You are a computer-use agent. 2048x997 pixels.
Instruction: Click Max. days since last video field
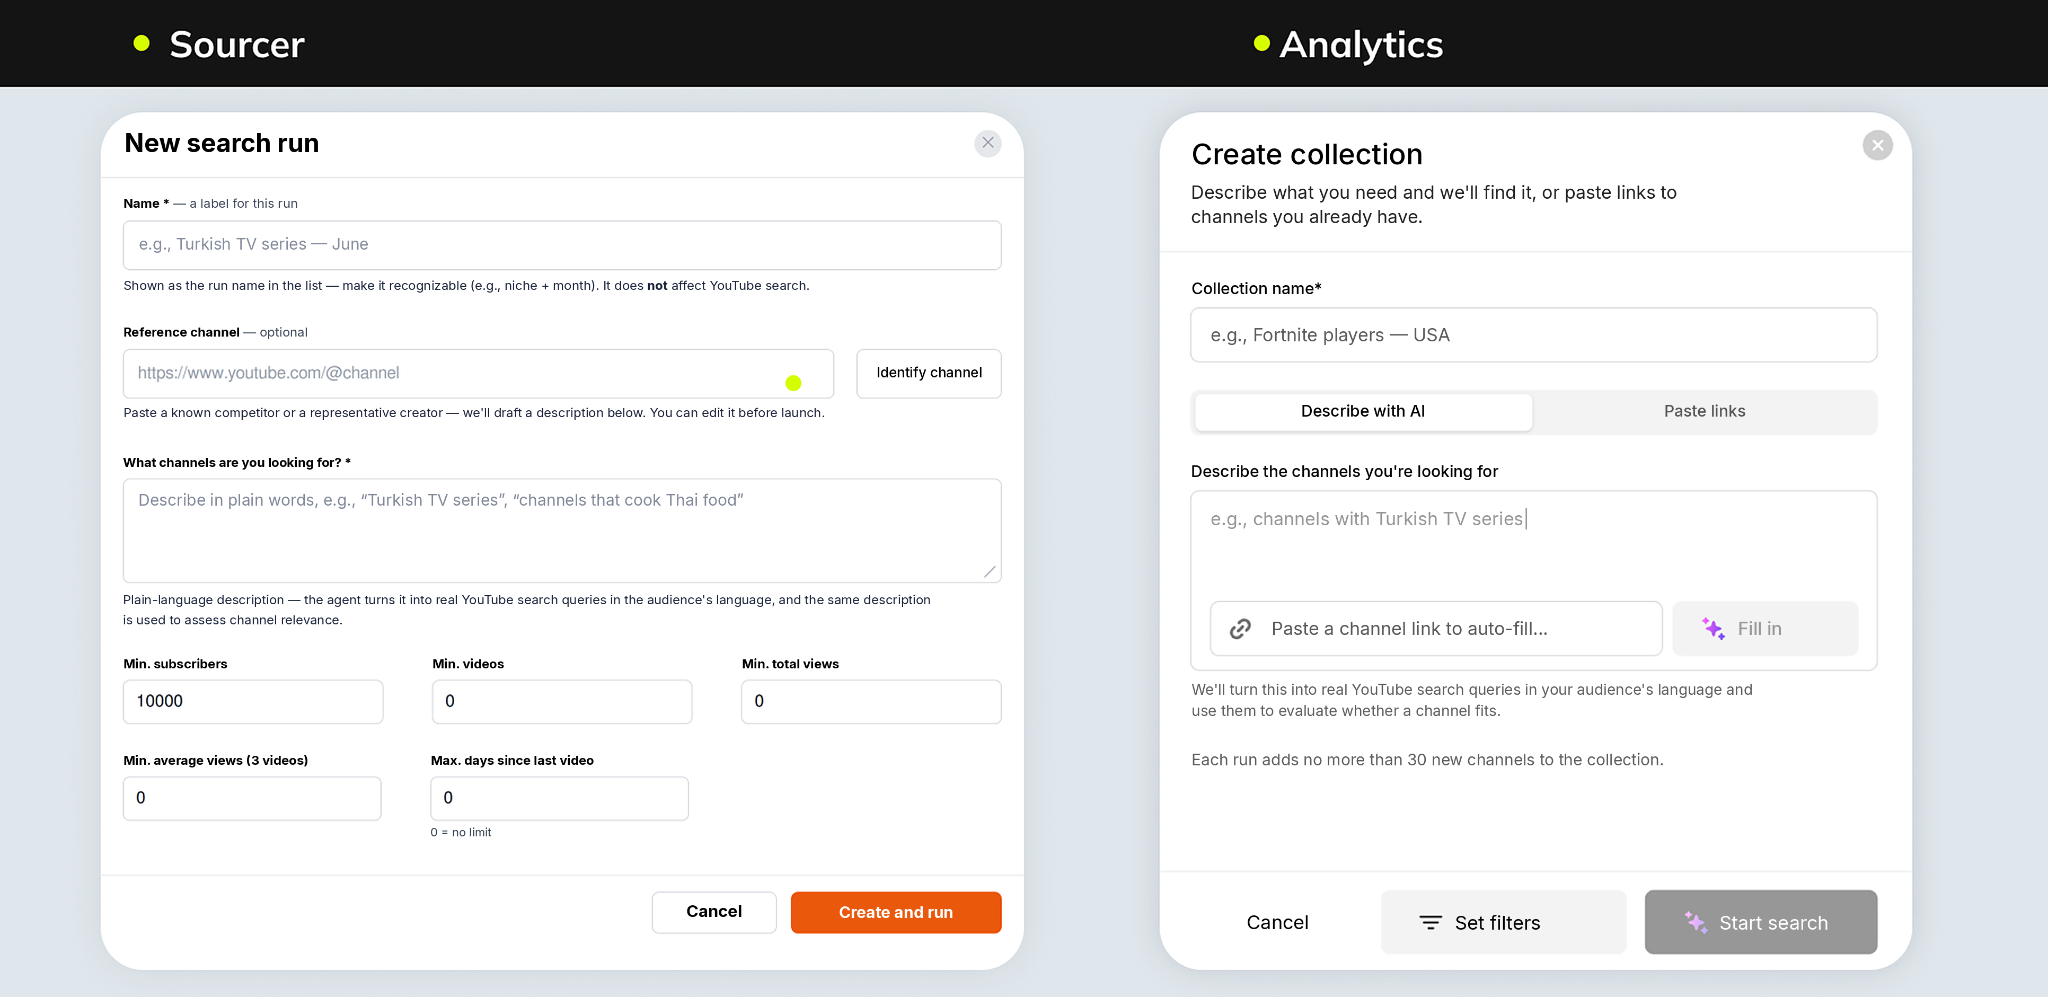tap(560, 798)
